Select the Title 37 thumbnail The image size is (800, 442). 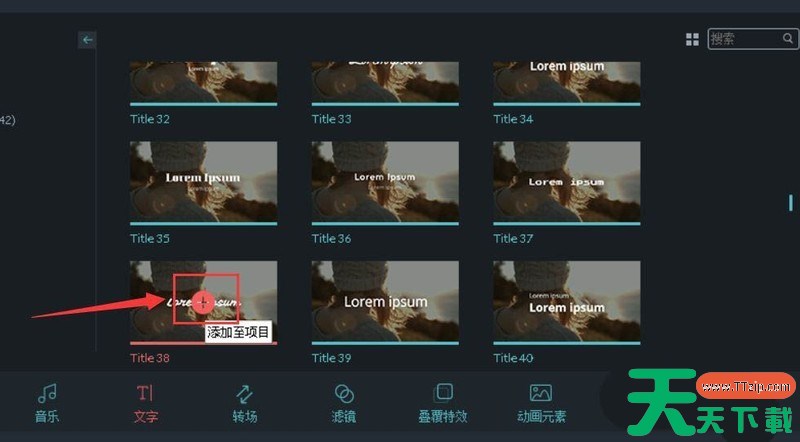click(566, 181)
